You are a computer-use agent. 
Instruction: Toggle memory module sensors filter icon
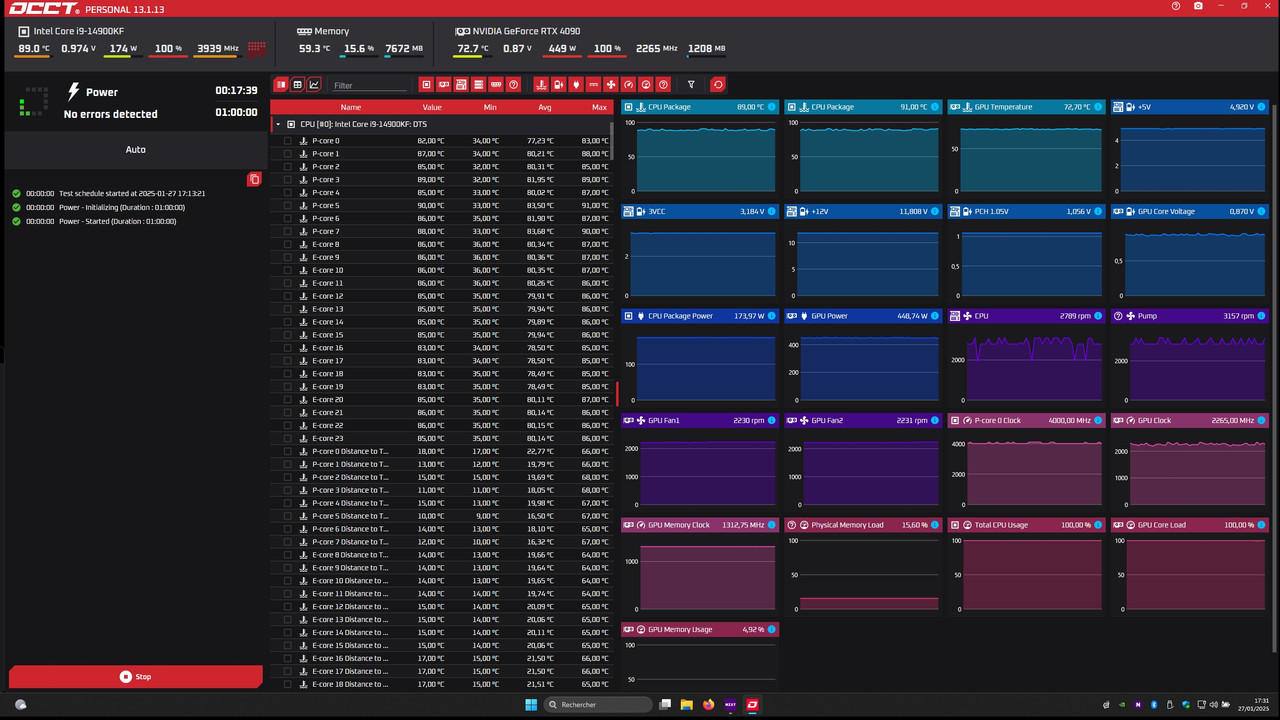point(496,85)
